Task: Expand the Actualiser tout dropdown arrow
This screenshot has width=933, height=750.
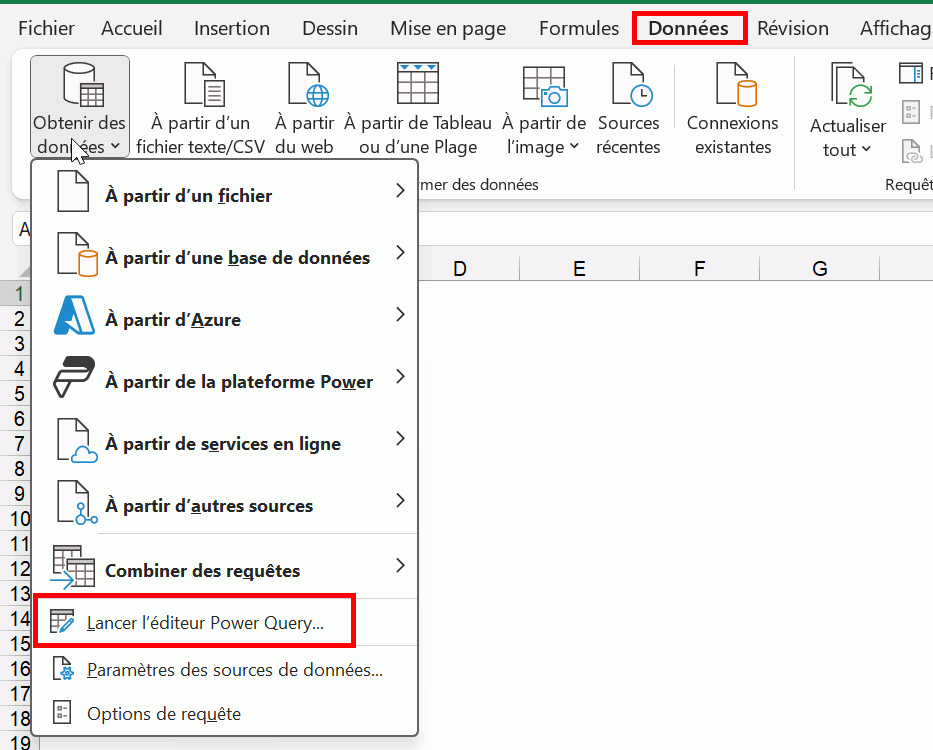Action: coord(866,150)
